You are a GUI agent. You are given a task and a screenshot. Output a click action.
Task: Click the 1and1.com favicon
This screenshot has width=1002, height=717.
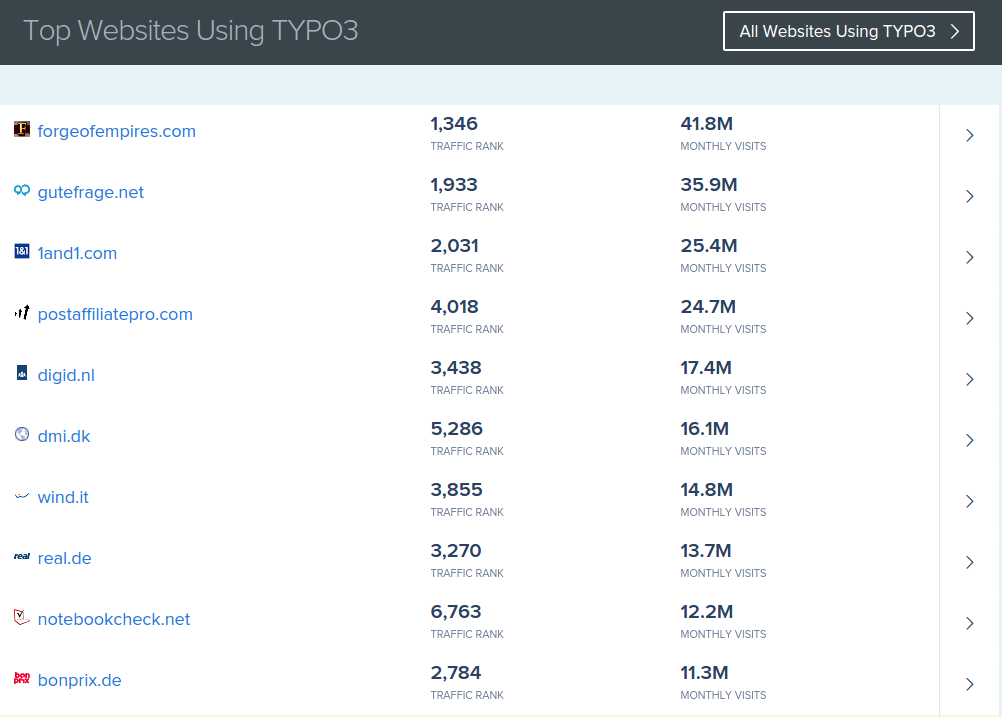pos(22,251)
